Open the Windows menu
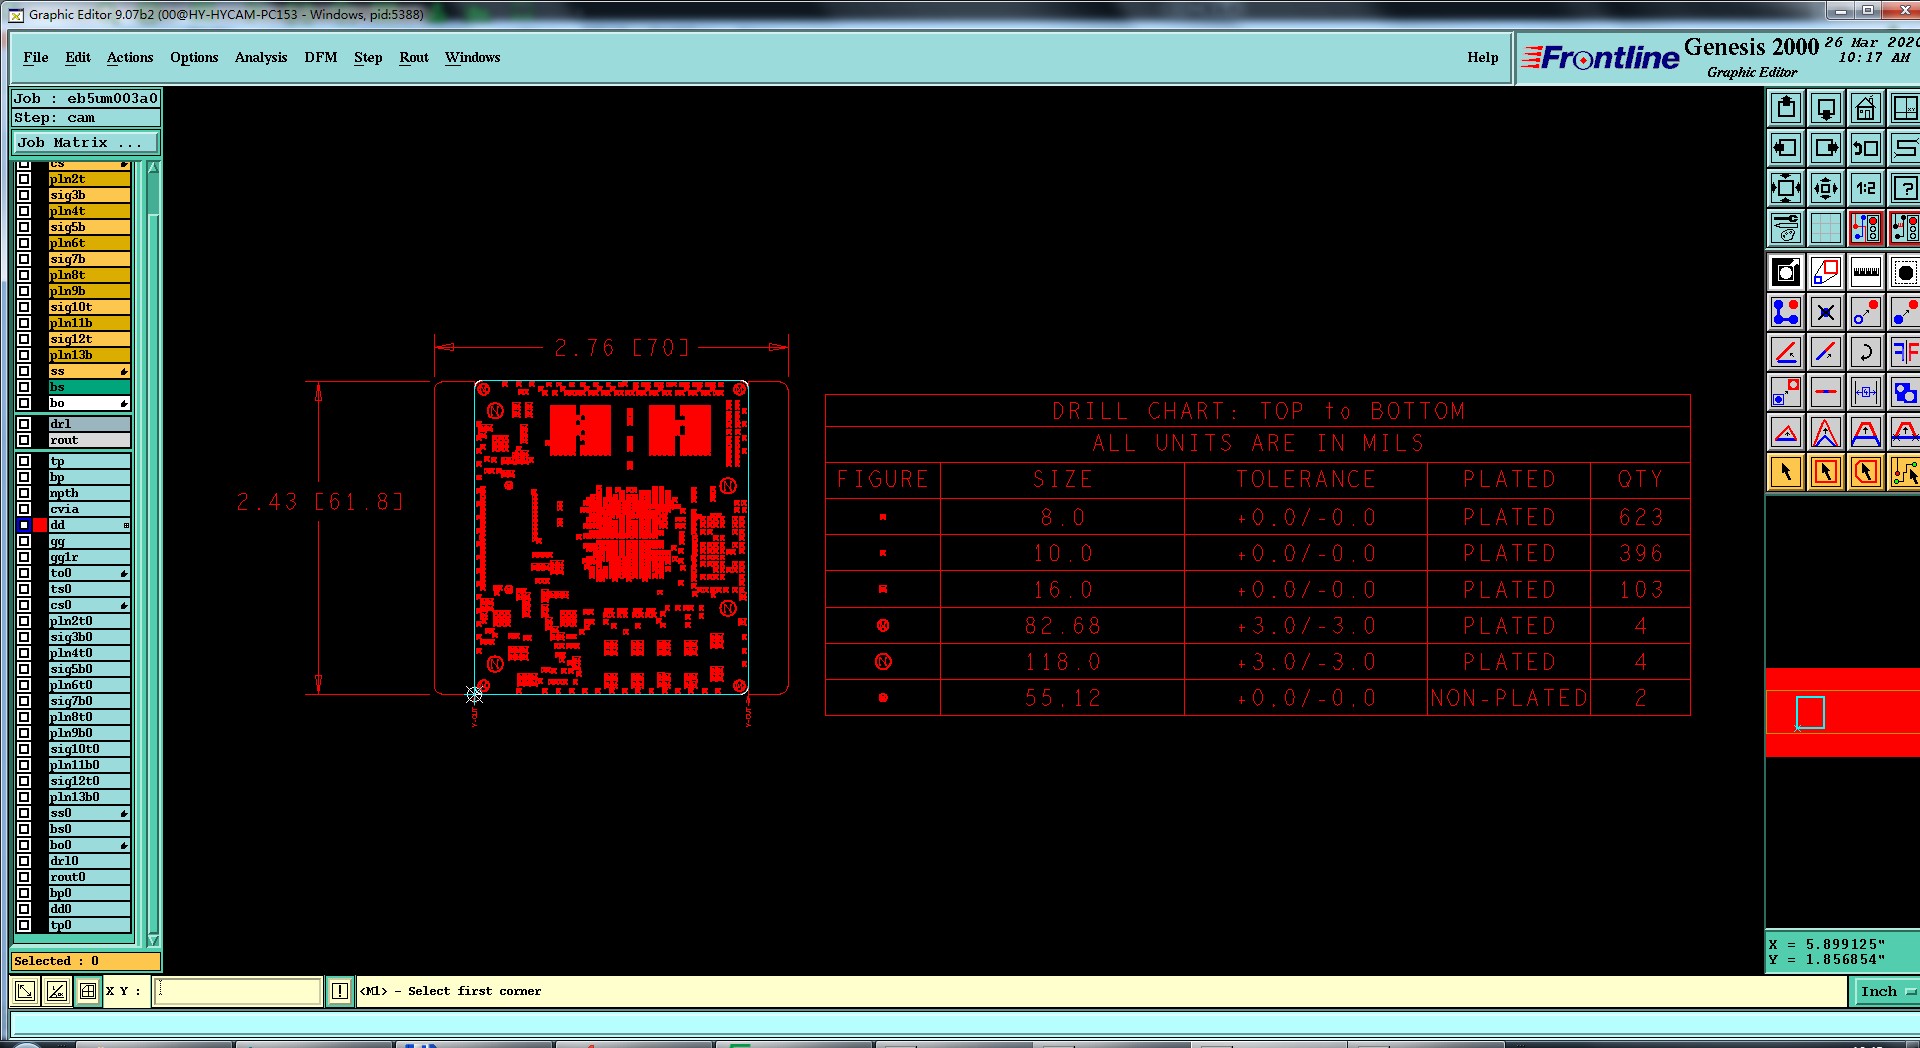This screenshot has width=1920, height=1048. pos(472,57)
